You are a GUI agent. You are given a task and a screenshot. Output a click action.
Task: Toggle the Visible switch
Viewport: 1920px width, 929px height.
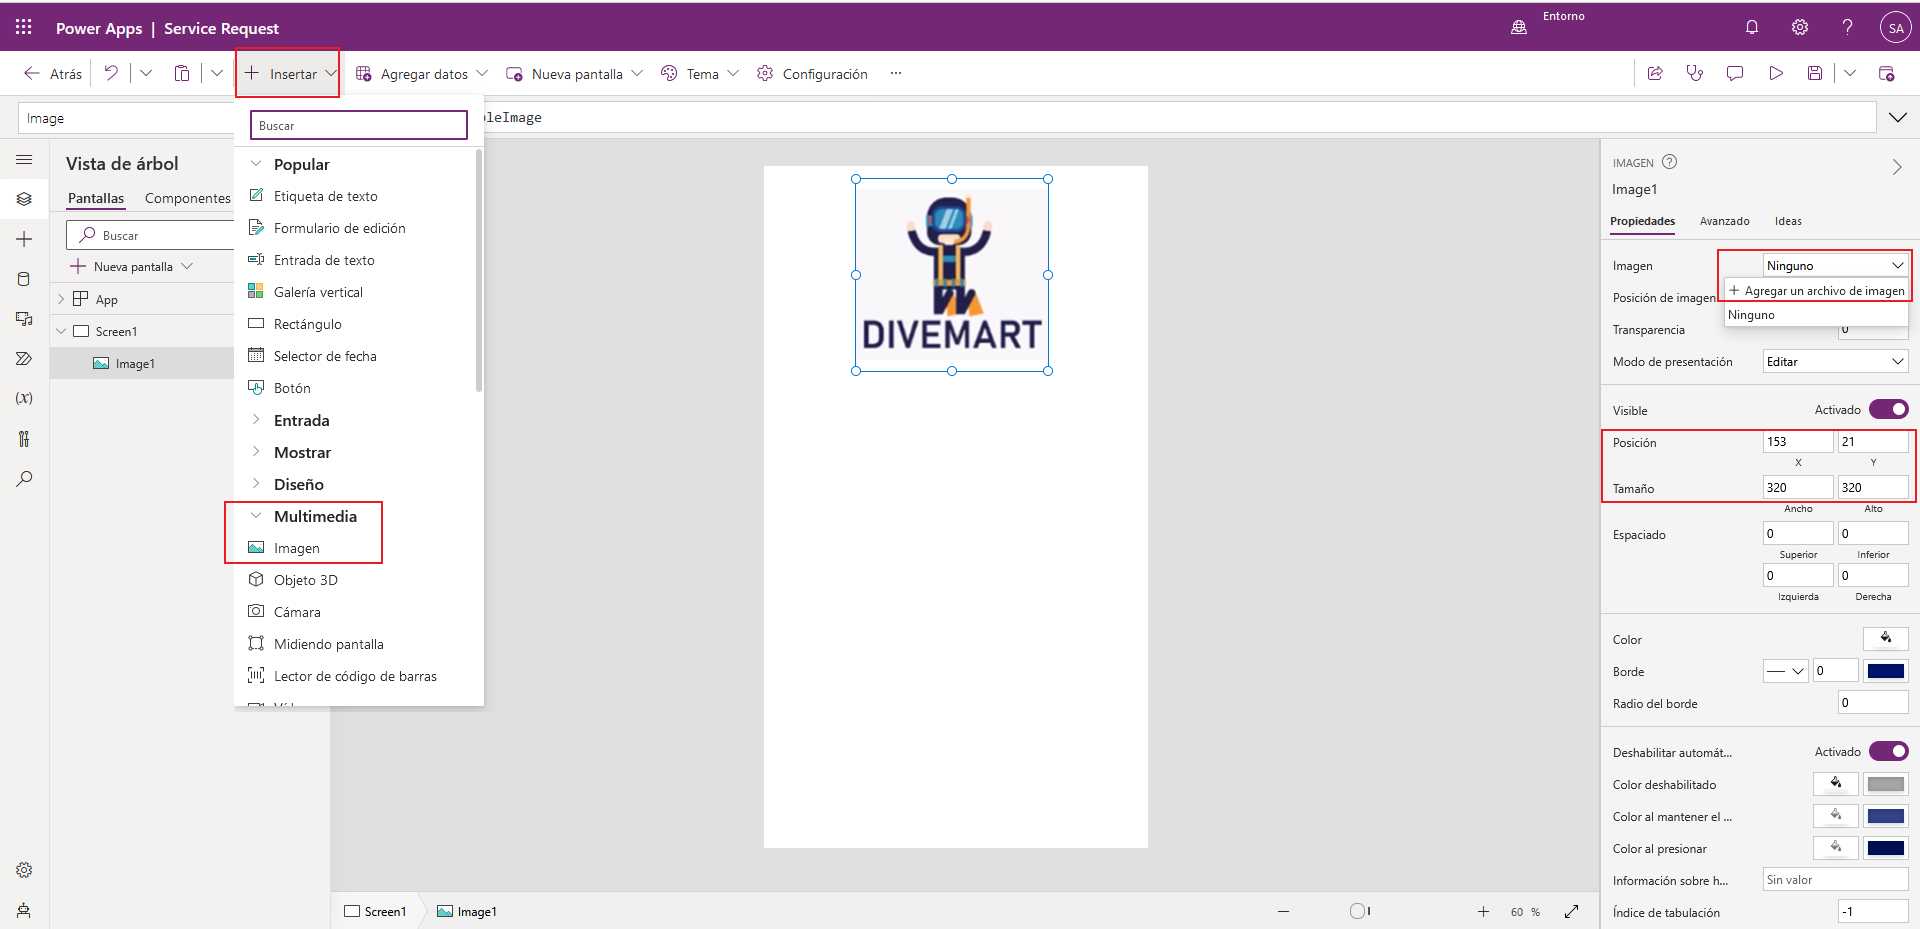(1888, 409)
